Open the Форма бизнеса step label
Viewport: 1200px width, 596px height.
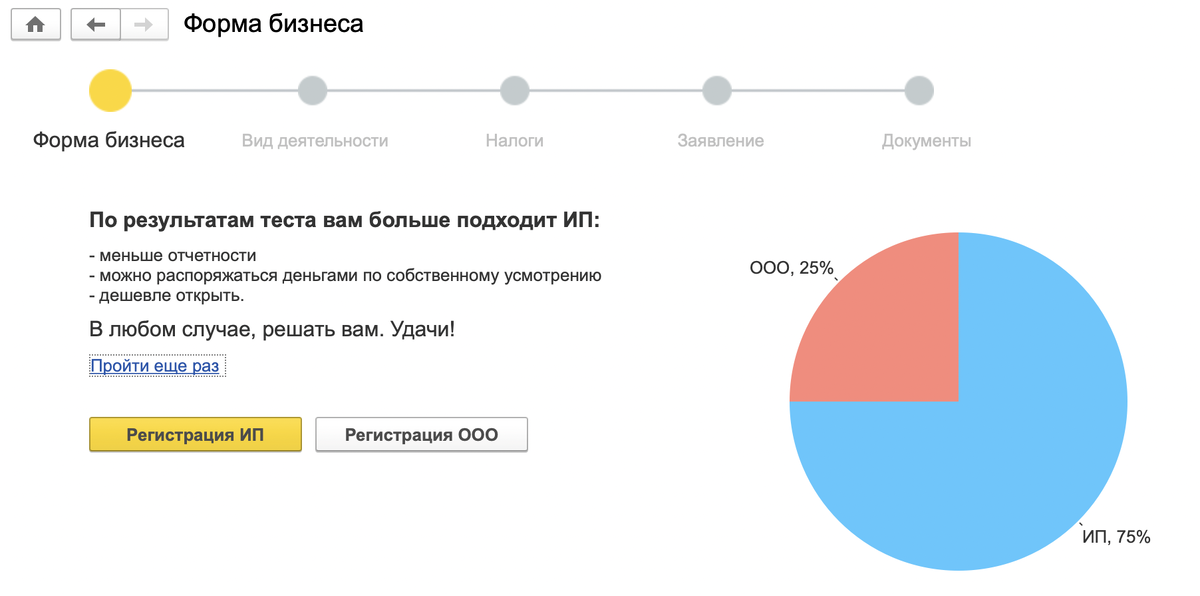click(109, 140)
